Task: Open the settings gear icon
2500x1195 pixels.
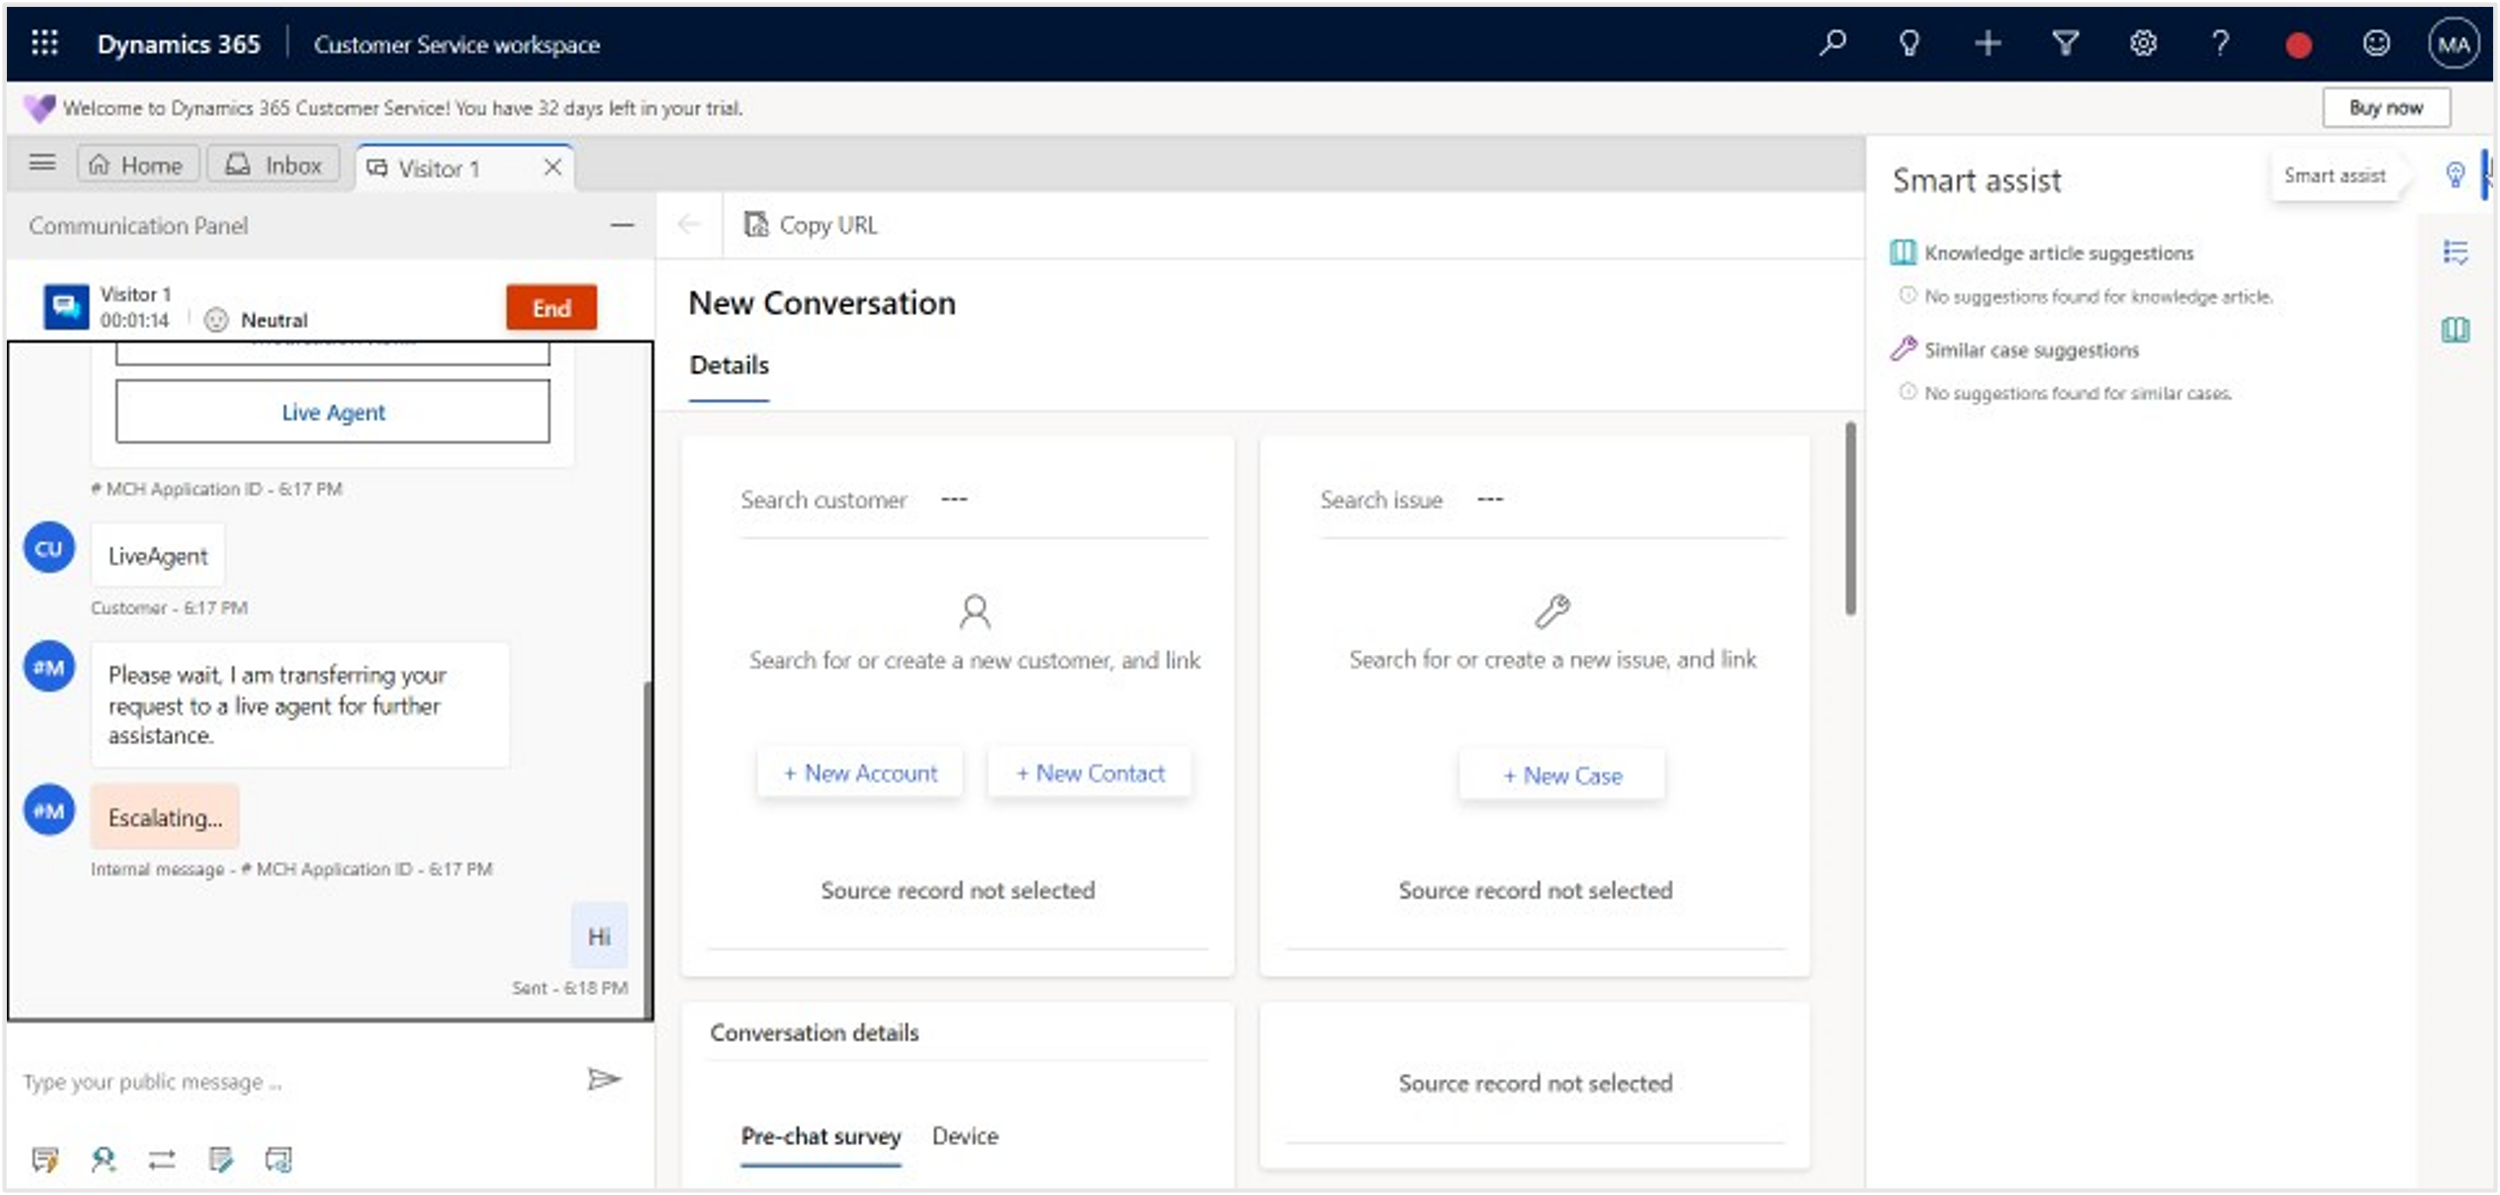Action: click(2142, 43)
